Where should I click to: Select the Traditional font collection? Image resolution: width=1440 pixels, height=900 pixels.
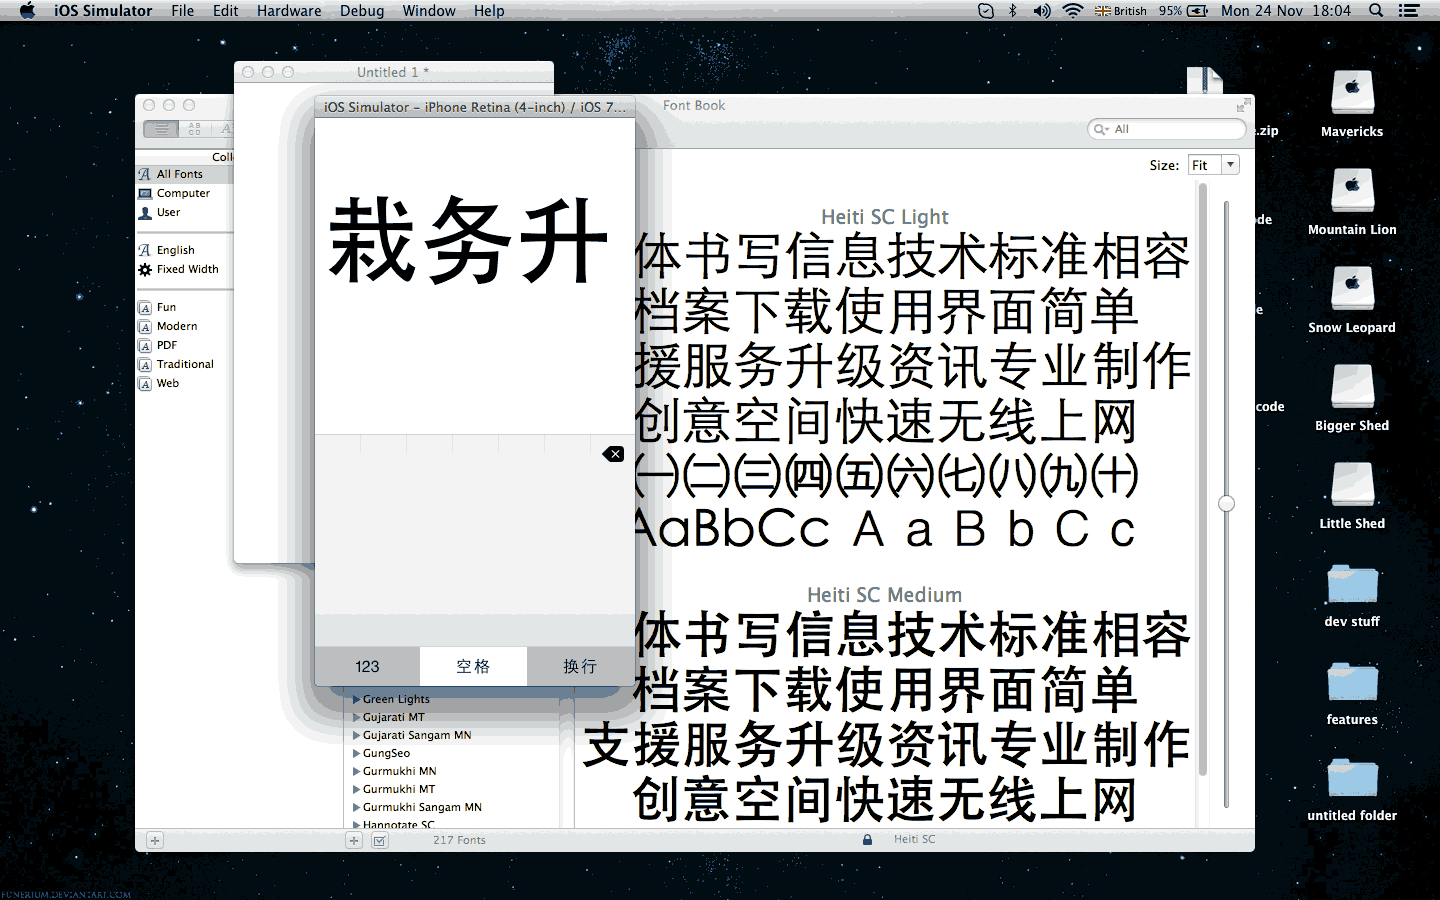coord(184,364)
